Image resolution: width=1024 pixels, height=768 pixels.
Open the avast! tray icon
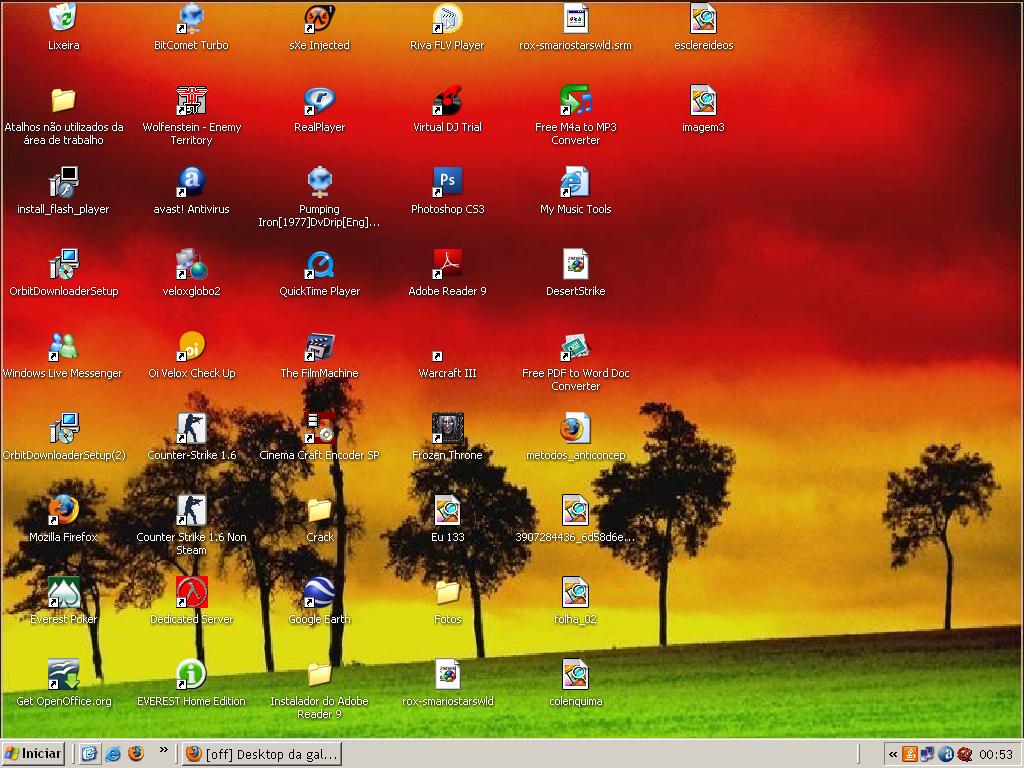tap(946, 754)
